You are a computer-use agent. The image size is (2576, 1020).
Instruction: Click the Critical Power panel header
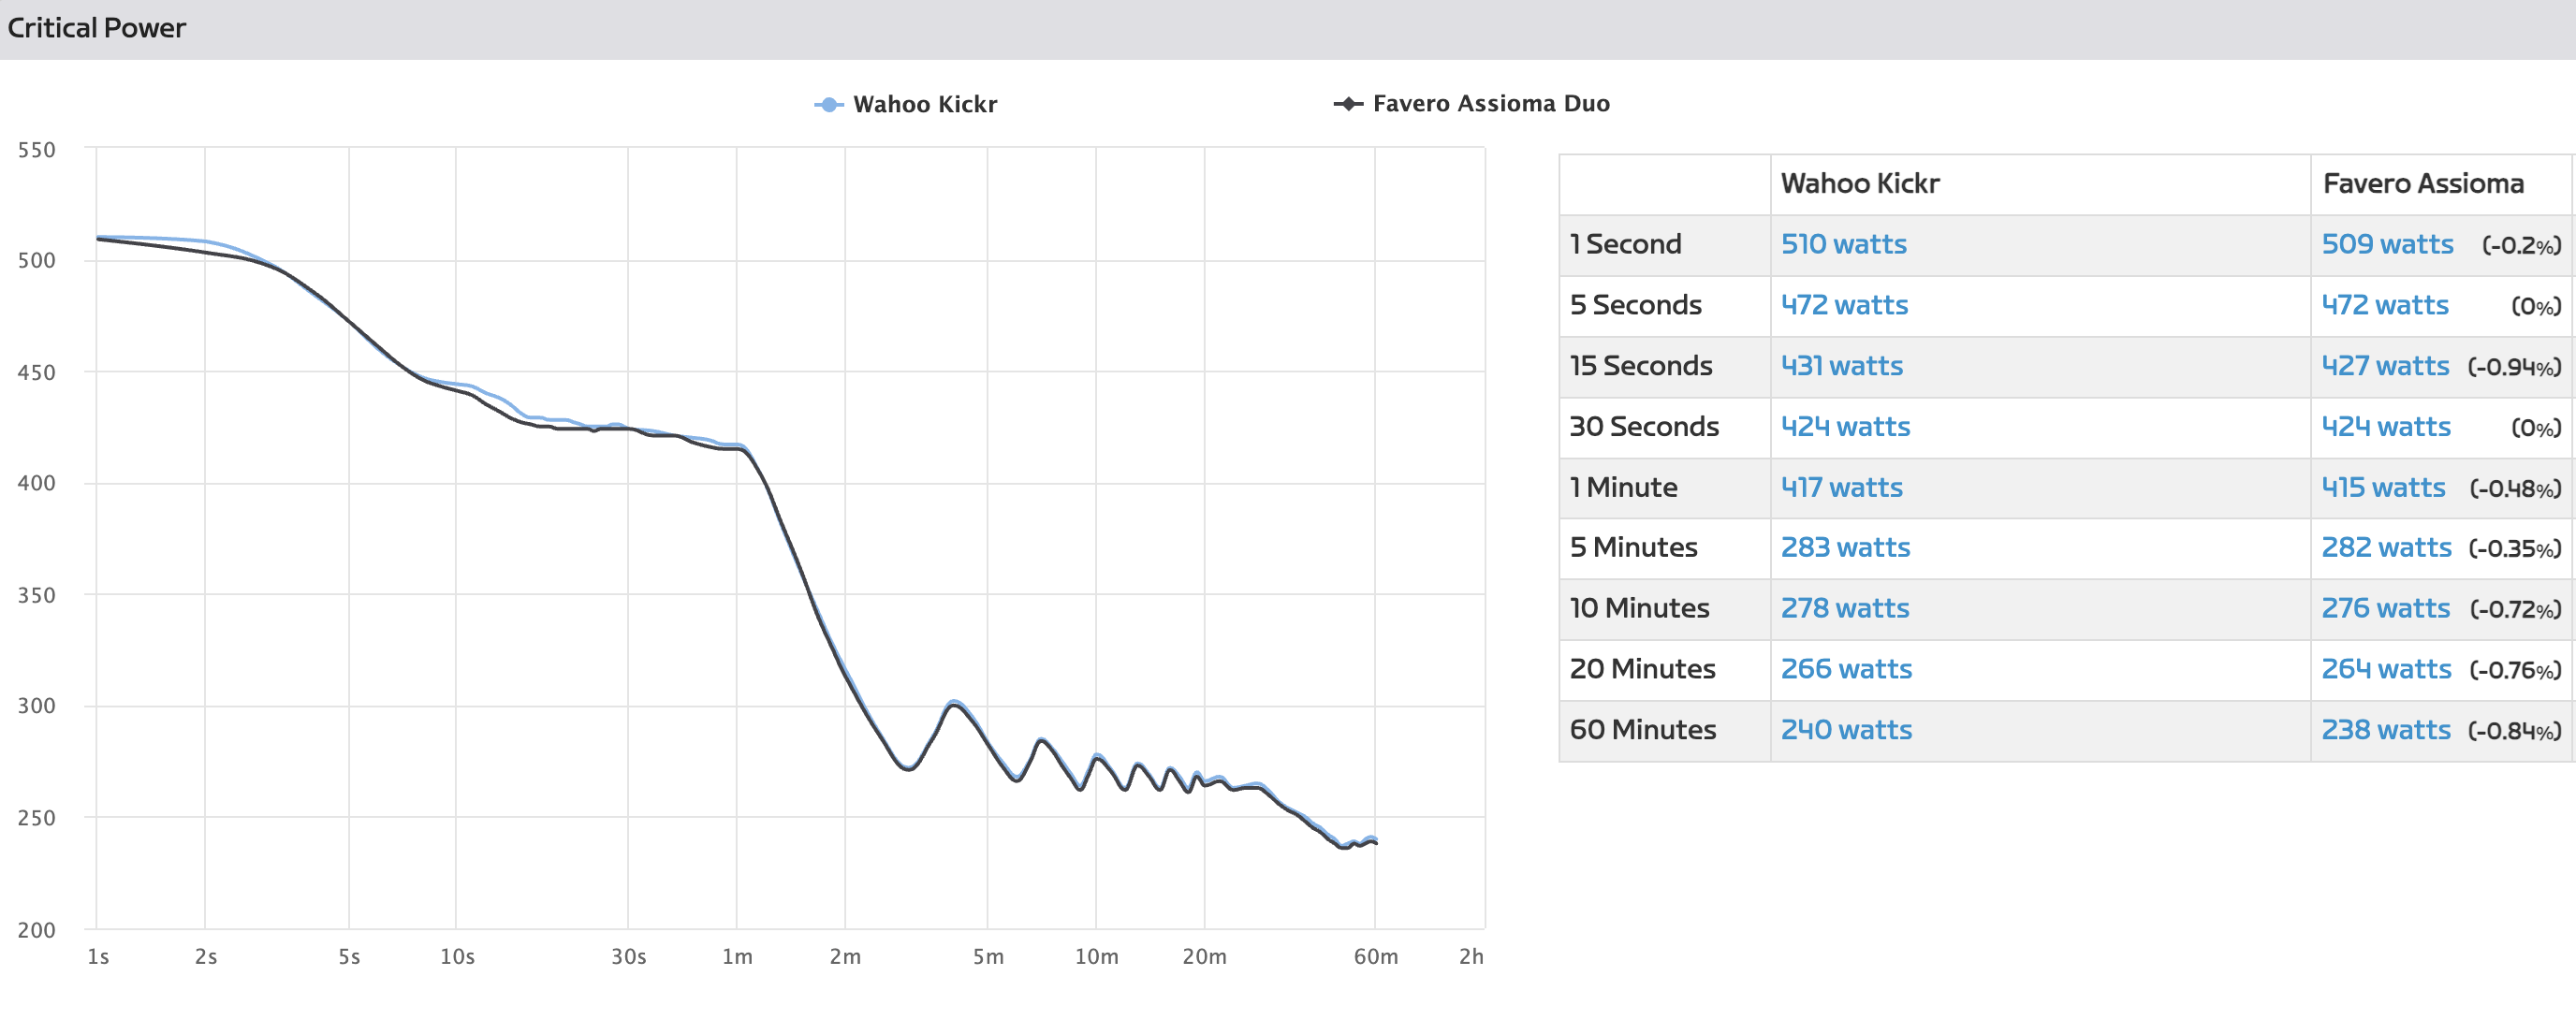pos(96,28)
